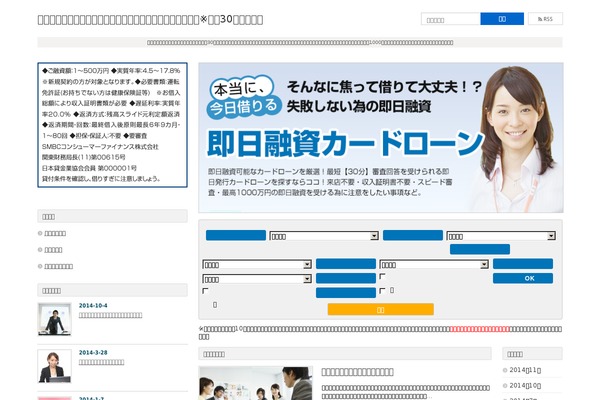Click the text 日本貸金業協会会員 第000001号
Screen dimensions: 600x400
tap(90, 168)
